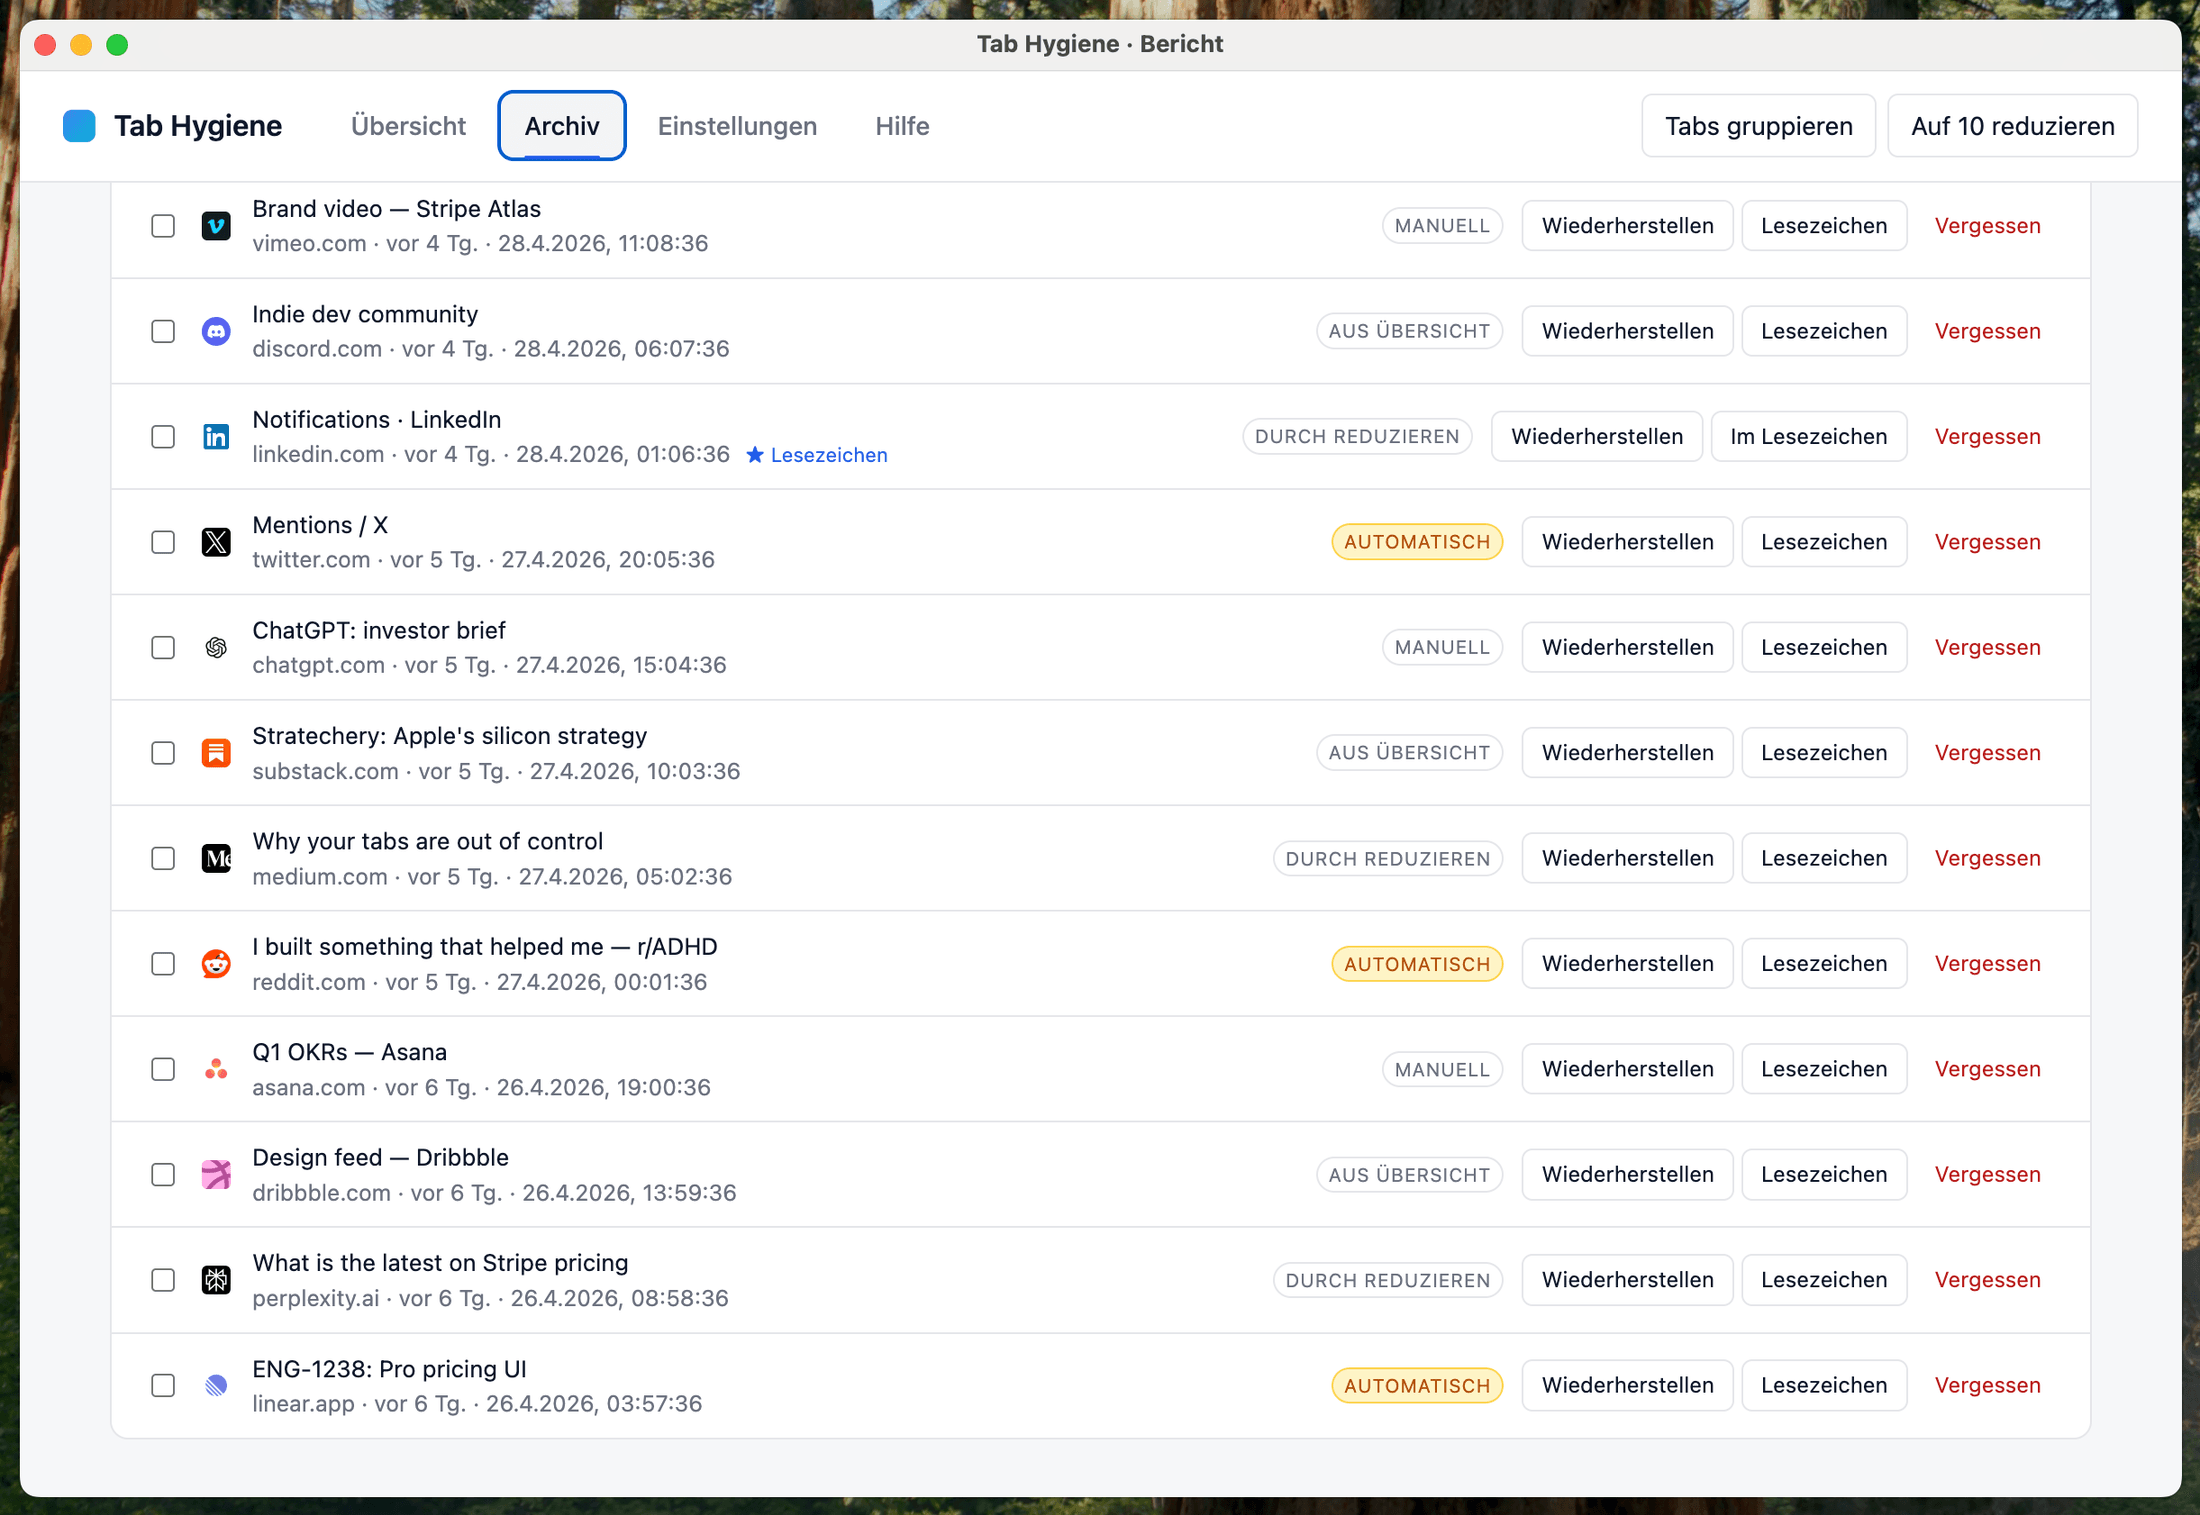
Task: Open the Archiv tab
Action: (x=562, y=126)
